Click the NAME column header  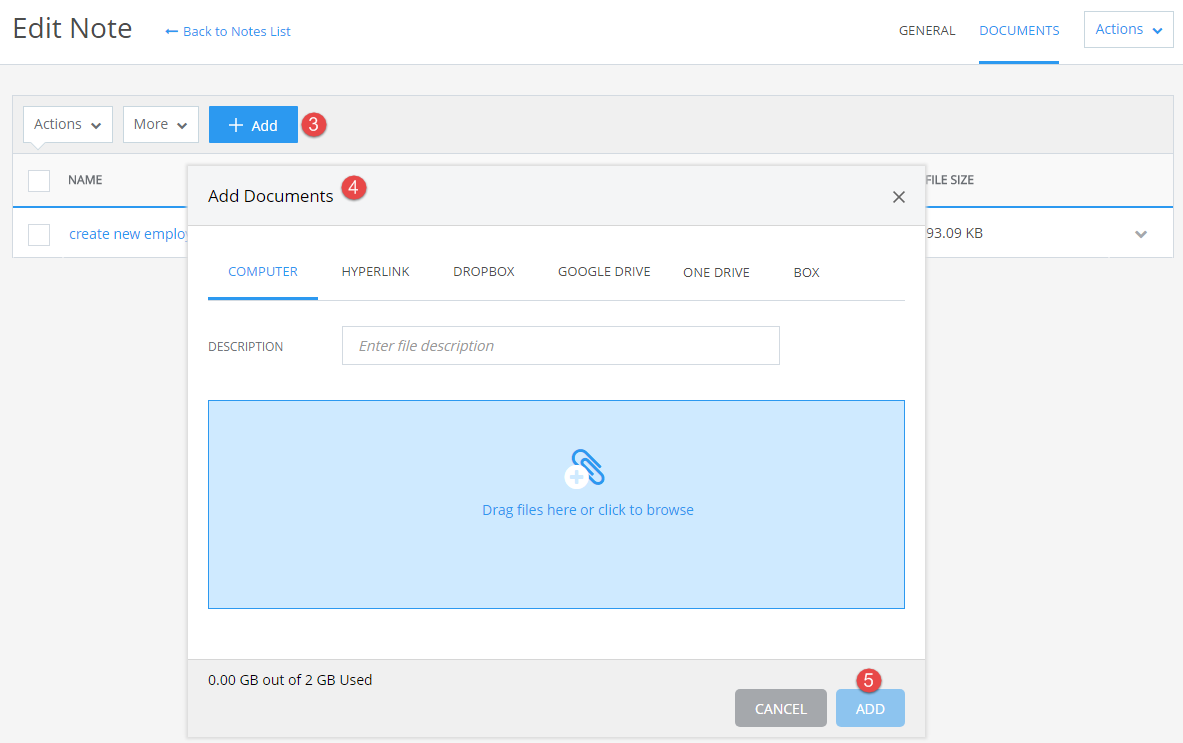click(85, 180)
